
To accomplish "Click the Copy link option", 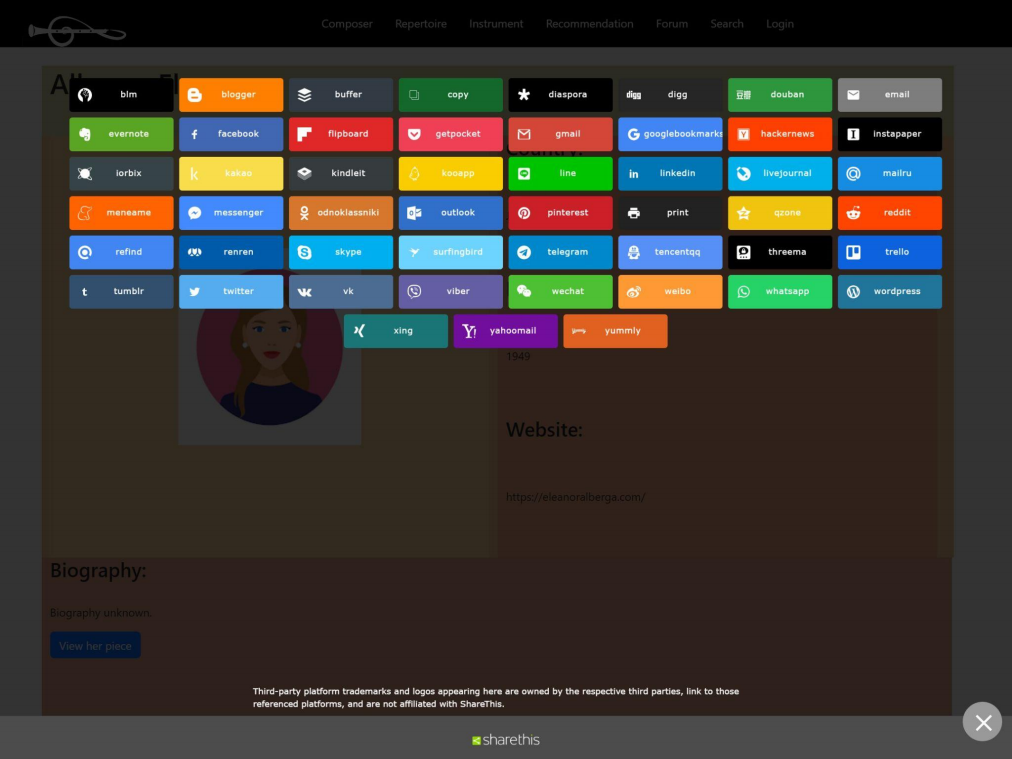I will click(450, 94).
